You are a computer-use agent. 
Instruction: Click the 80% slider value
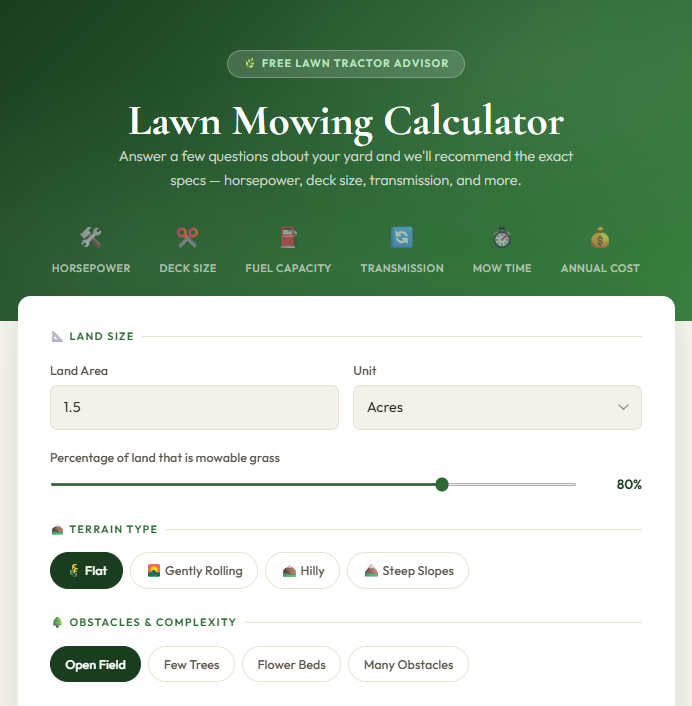tap(629, 484)
